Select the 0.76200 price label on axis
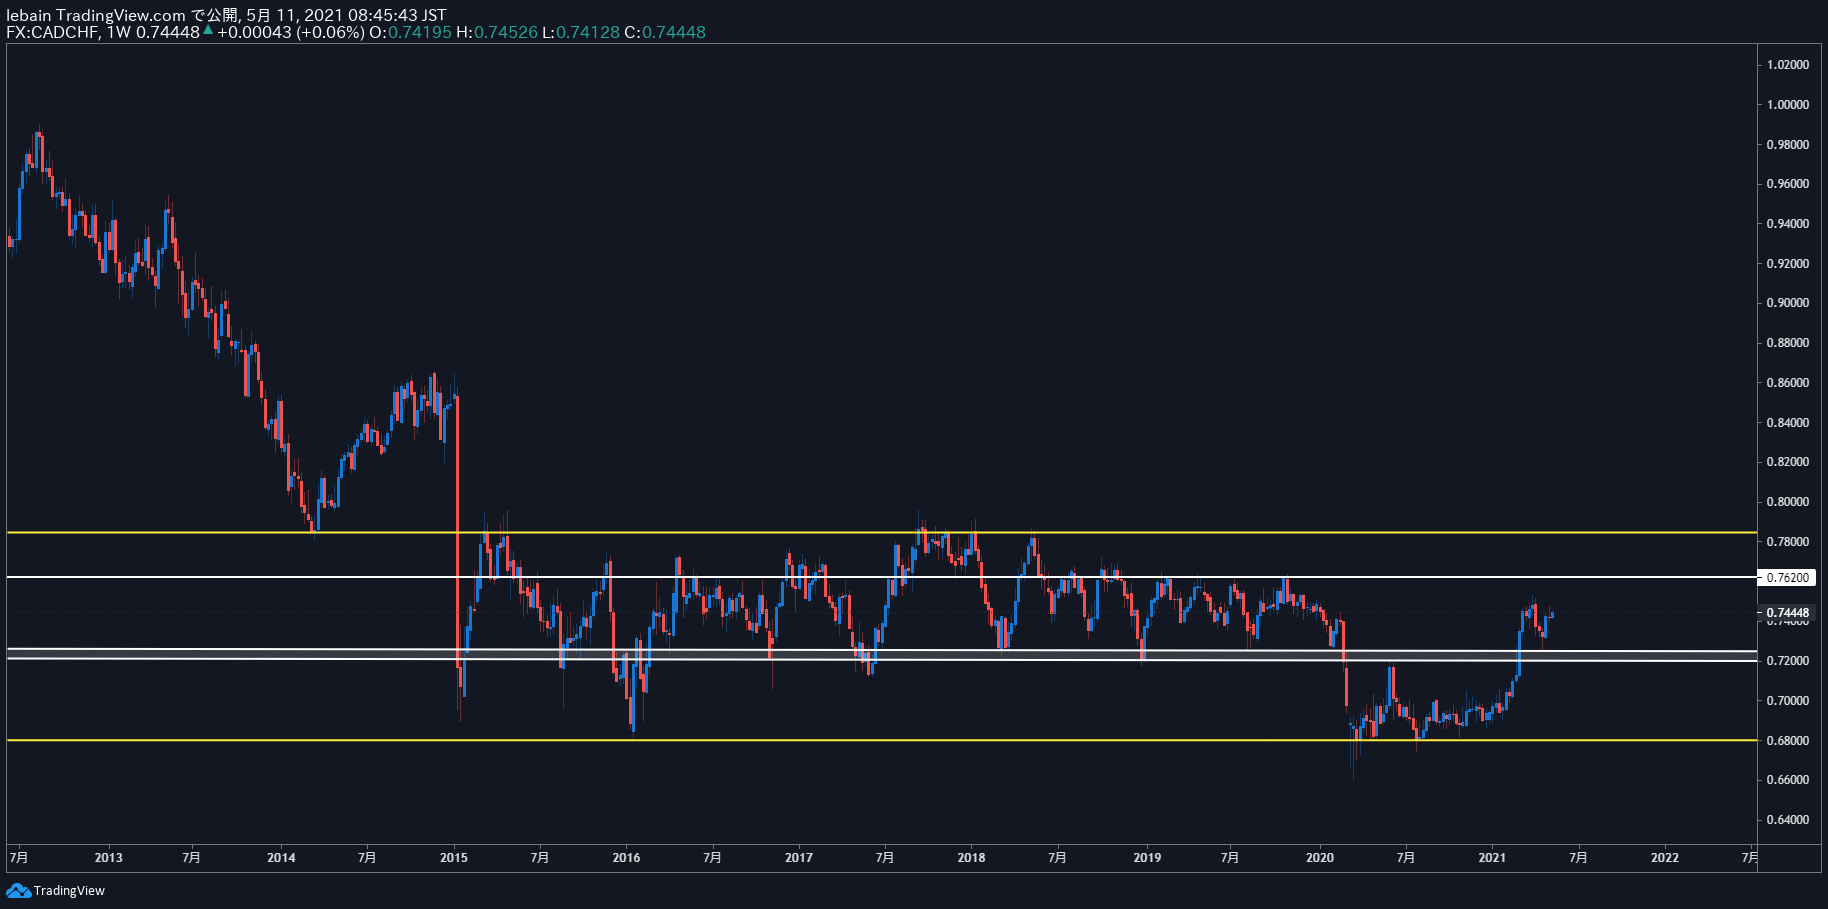Screen dimensions: 1828x909 [1787, 577]
